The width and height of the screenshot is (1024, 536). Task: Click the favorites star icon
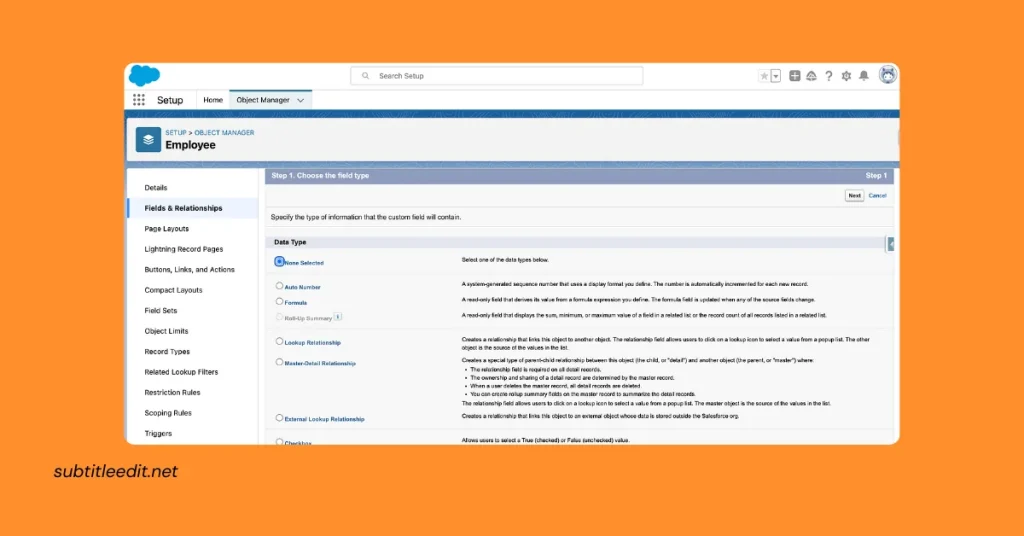pos(764,76)
